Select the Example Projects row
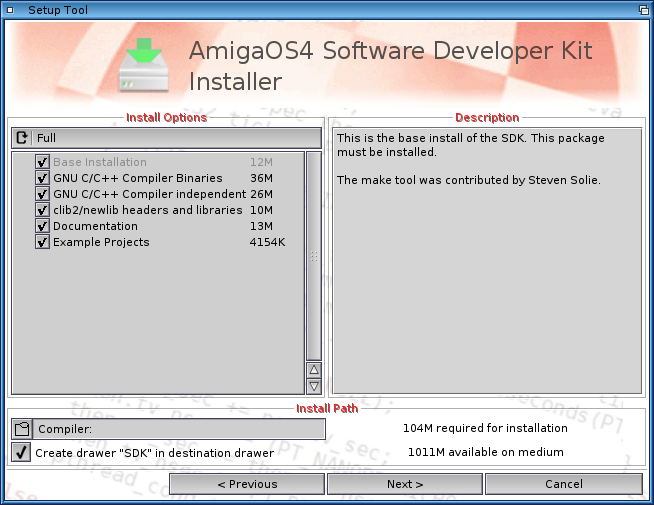Image resolution: width=654 pixels, height=505 pixels. 169,242
